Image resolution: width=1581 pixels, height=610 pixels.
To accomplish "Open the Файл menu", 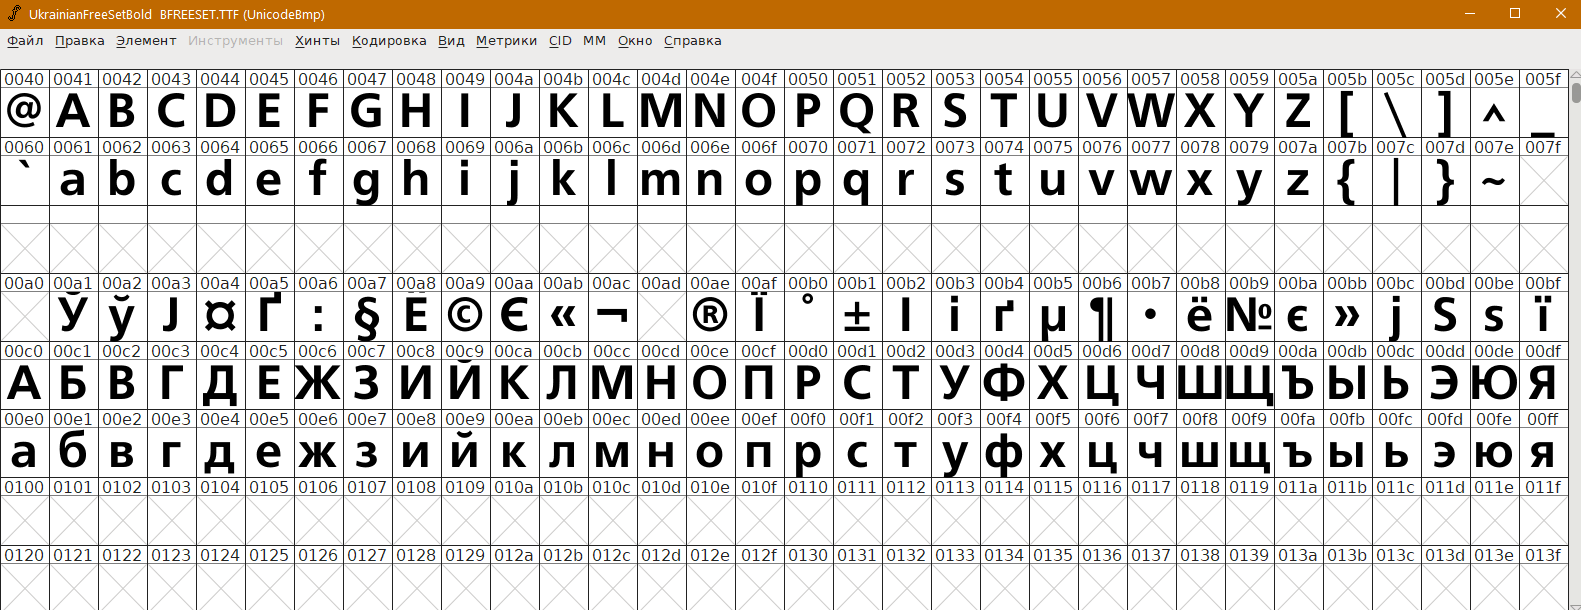I will click(x=25, y=41).
